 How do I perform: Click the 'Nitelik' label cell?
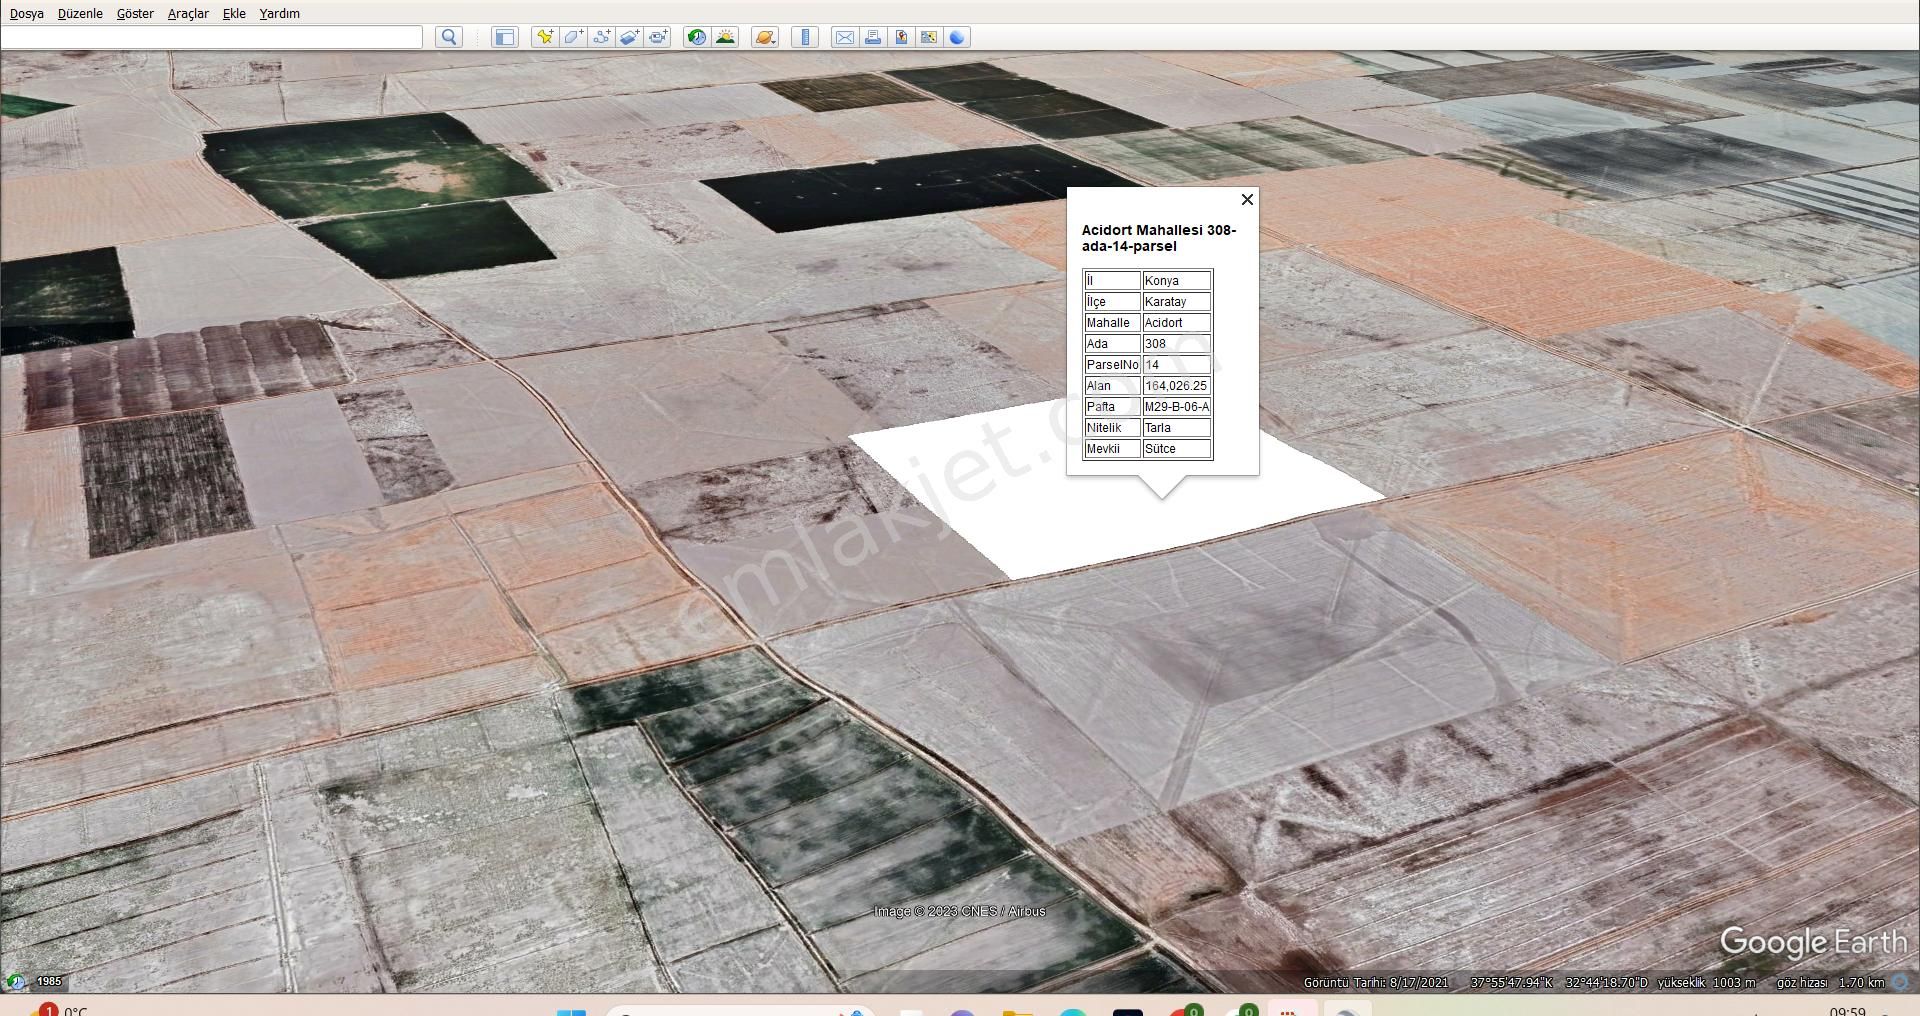click(1112, 428)
